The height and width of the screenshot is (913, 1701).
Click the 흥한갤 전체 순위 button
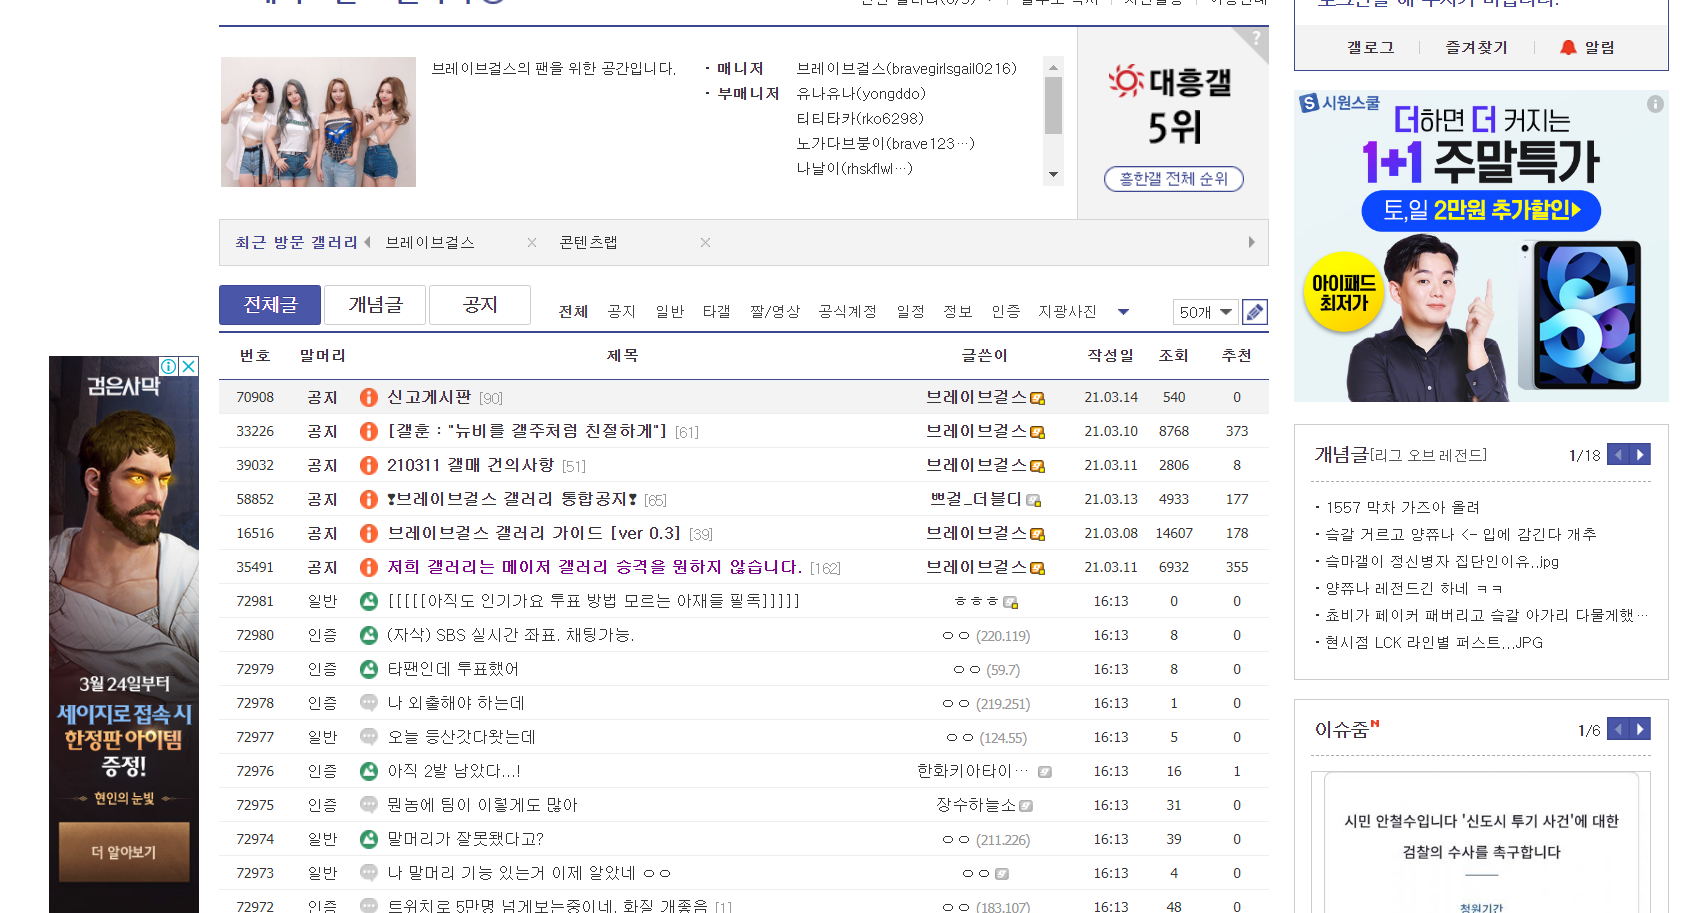1173,179
